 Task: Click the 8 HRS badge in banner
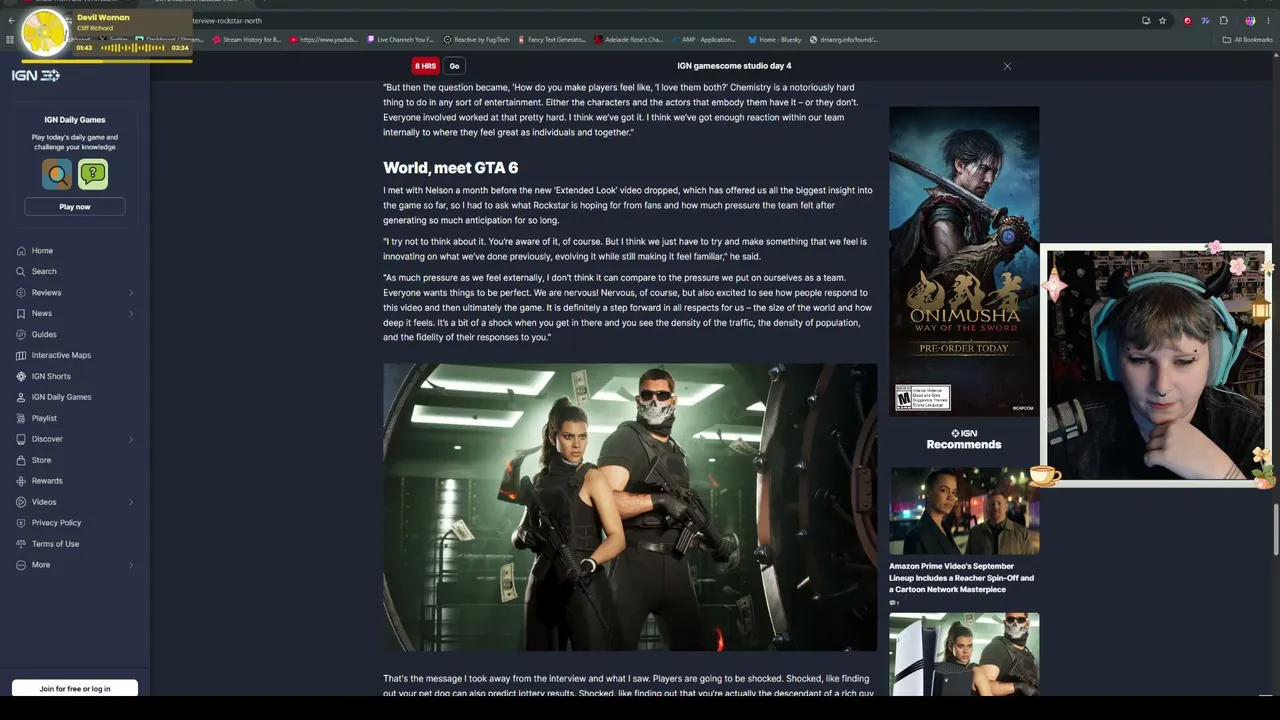[x=426, y=66]
